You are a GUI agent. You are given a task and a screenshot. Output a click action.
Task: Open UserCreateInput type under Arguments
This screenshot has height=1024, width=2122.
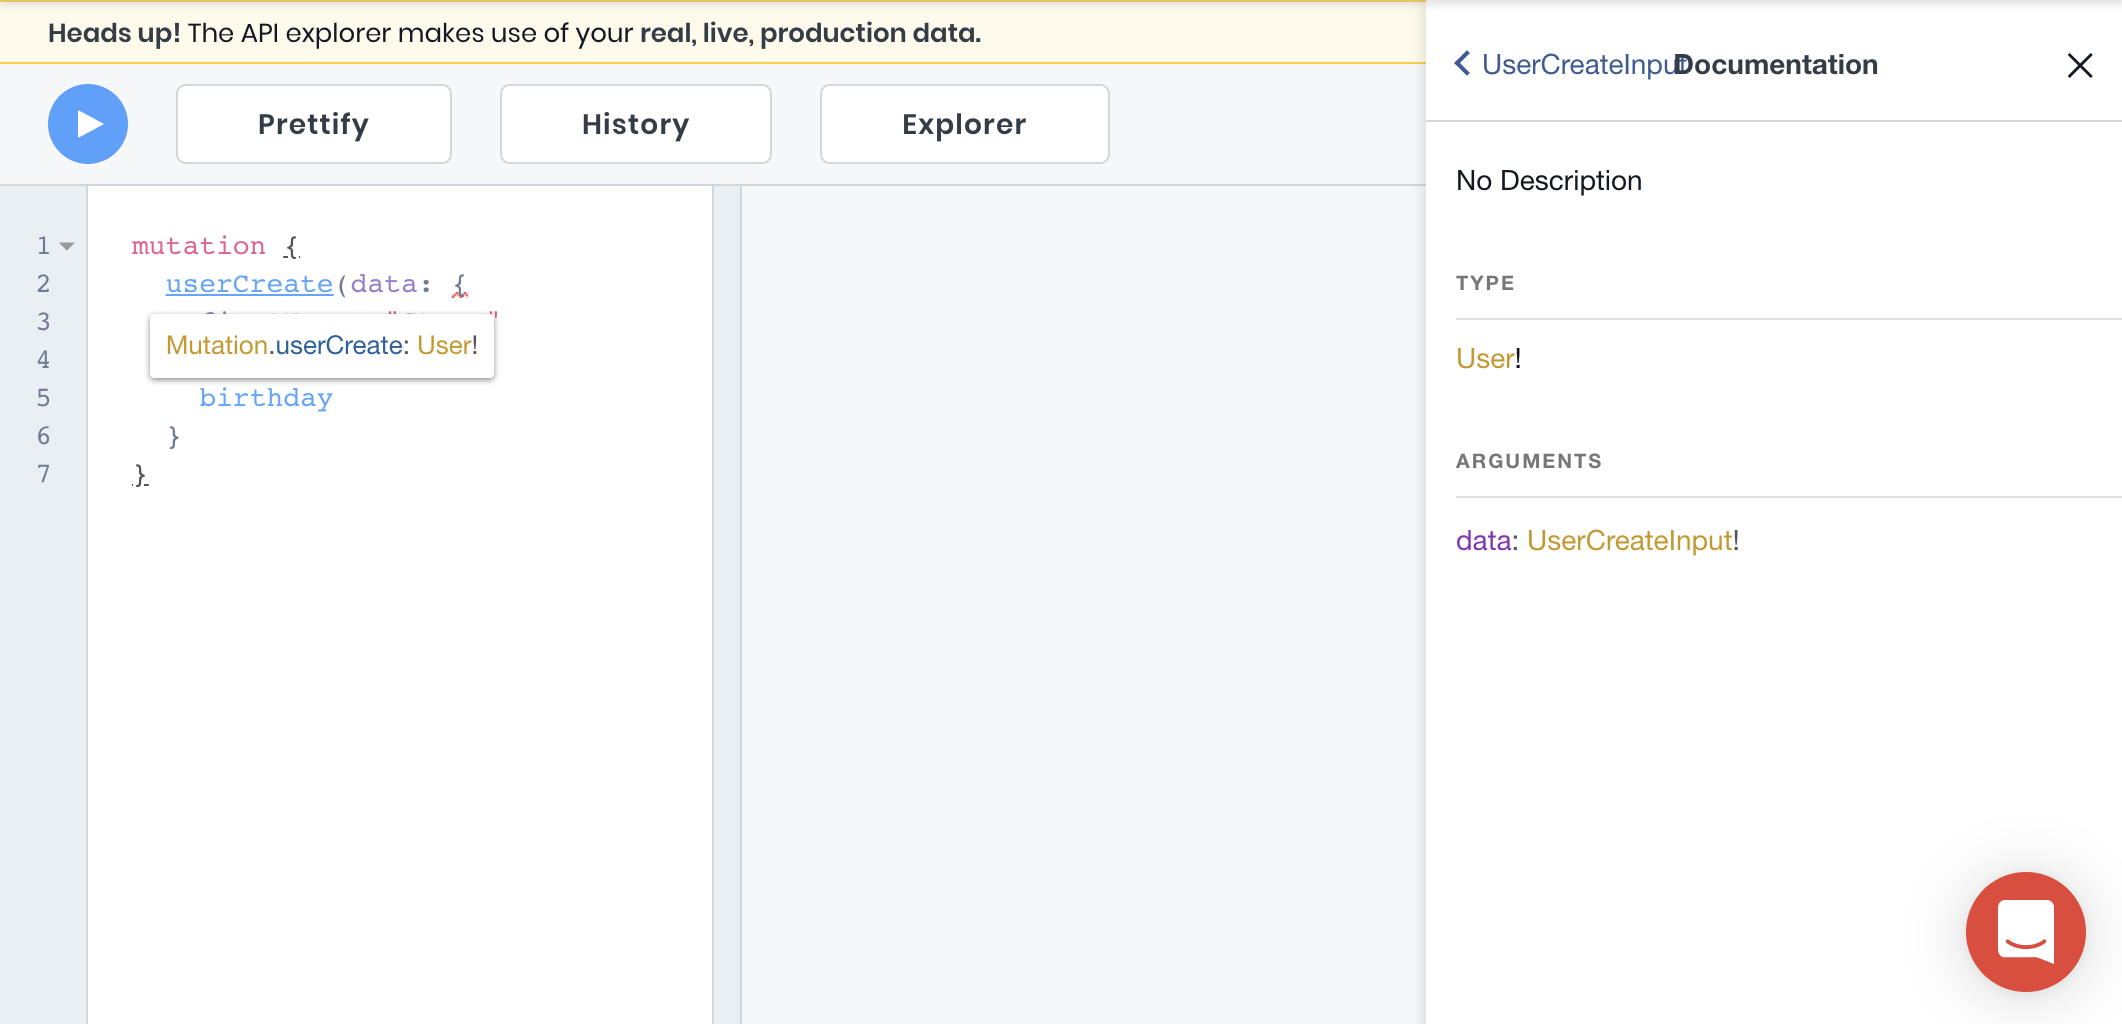coord(1629,541)
